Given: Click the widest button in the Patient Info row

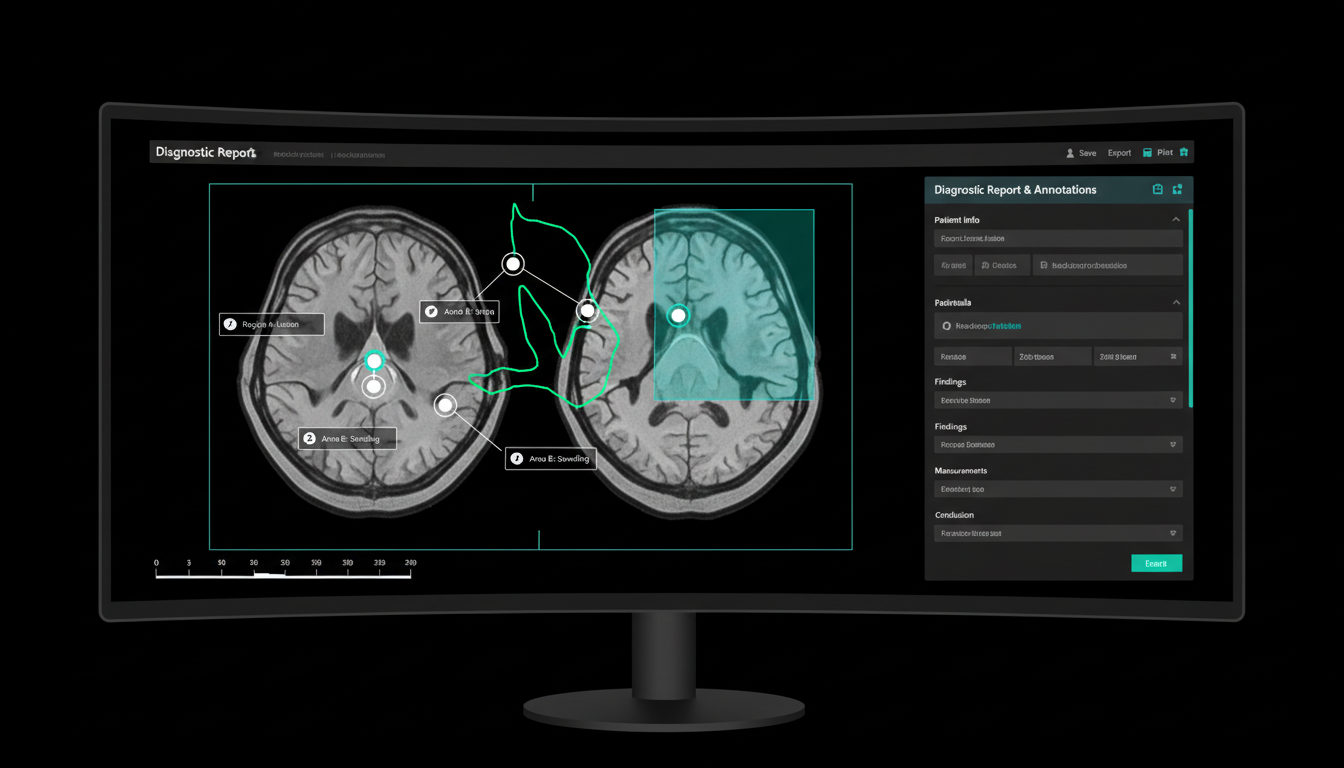Looking at the screenshot, I should (1107, 265).
